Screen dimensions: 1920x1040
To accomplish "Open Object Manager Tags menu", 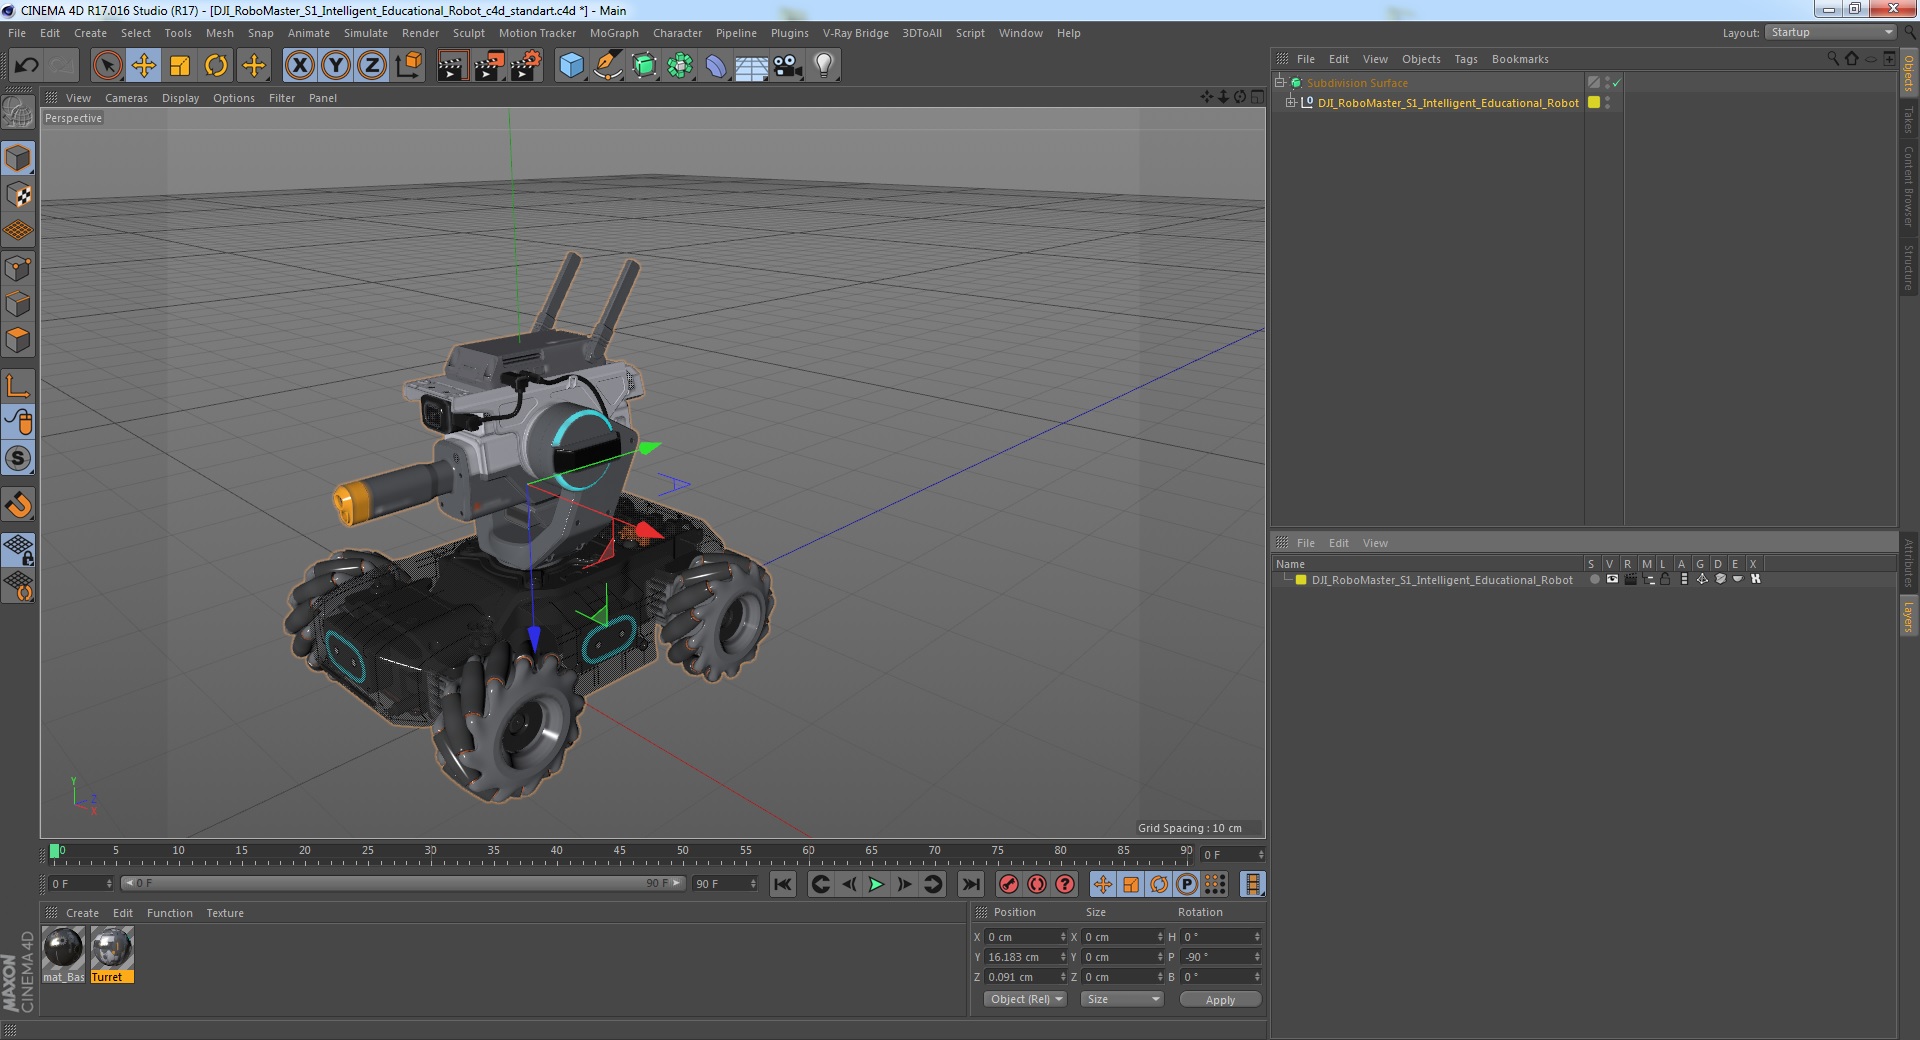I will coord(1466,59).
